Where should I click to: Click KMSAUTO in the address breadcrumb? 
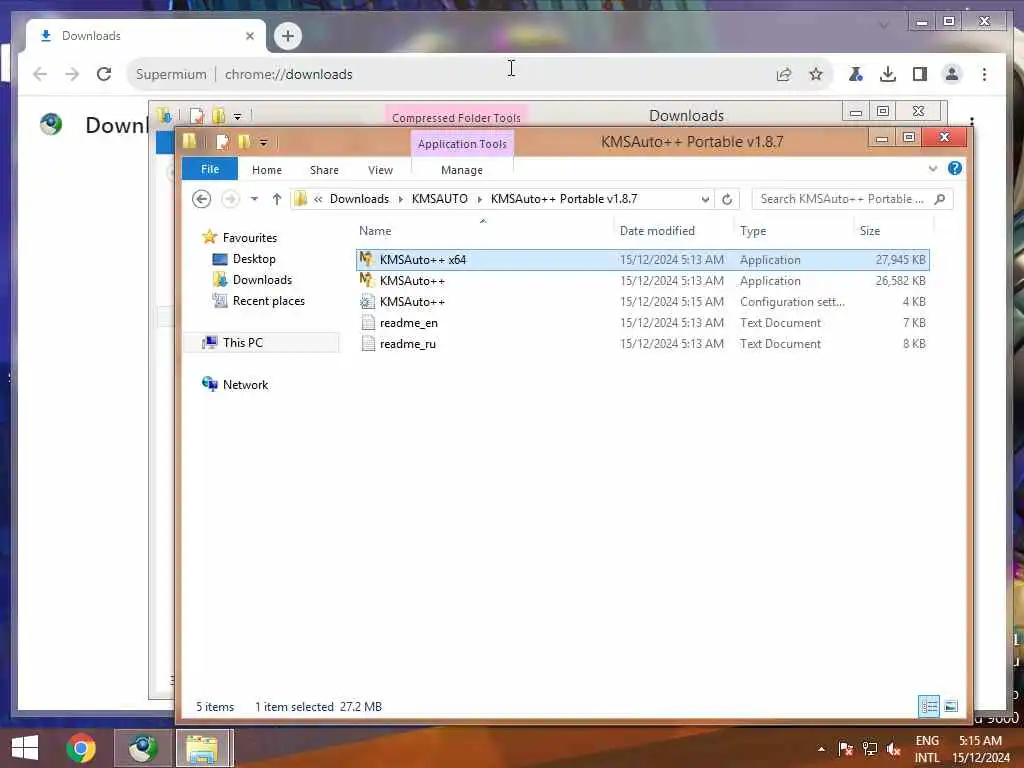(x=440, y=199)
